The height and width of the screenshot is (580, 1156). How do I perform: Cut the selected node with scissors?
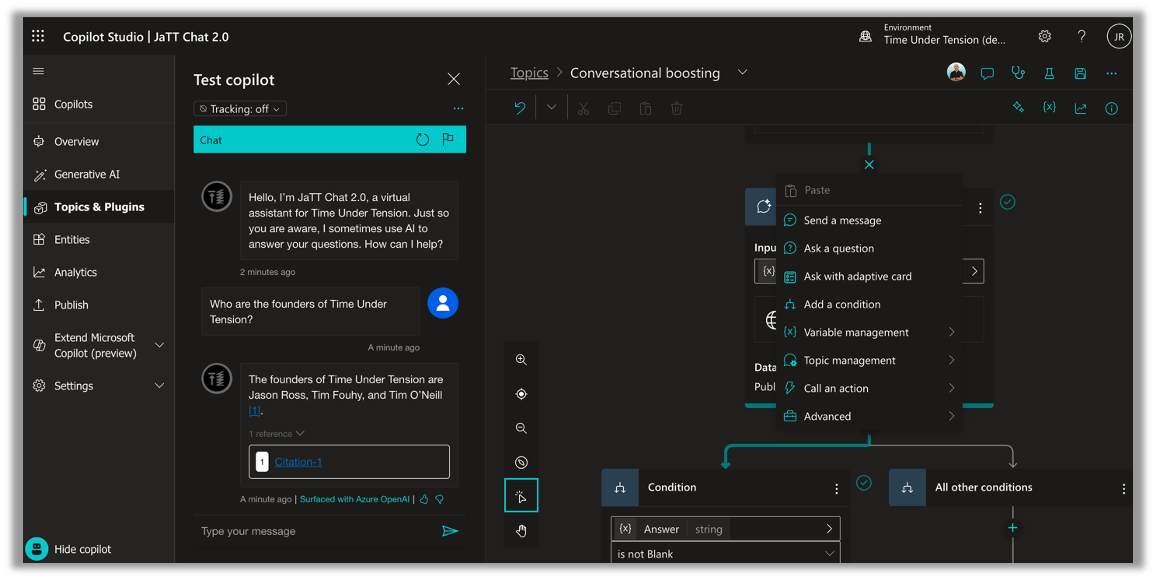583,108
